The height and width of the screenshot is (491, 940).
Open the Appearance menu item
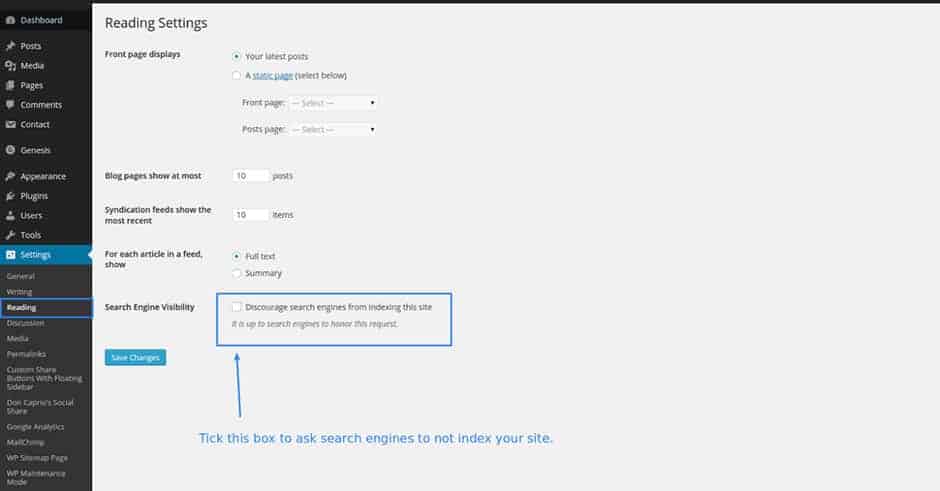point(46,177)
